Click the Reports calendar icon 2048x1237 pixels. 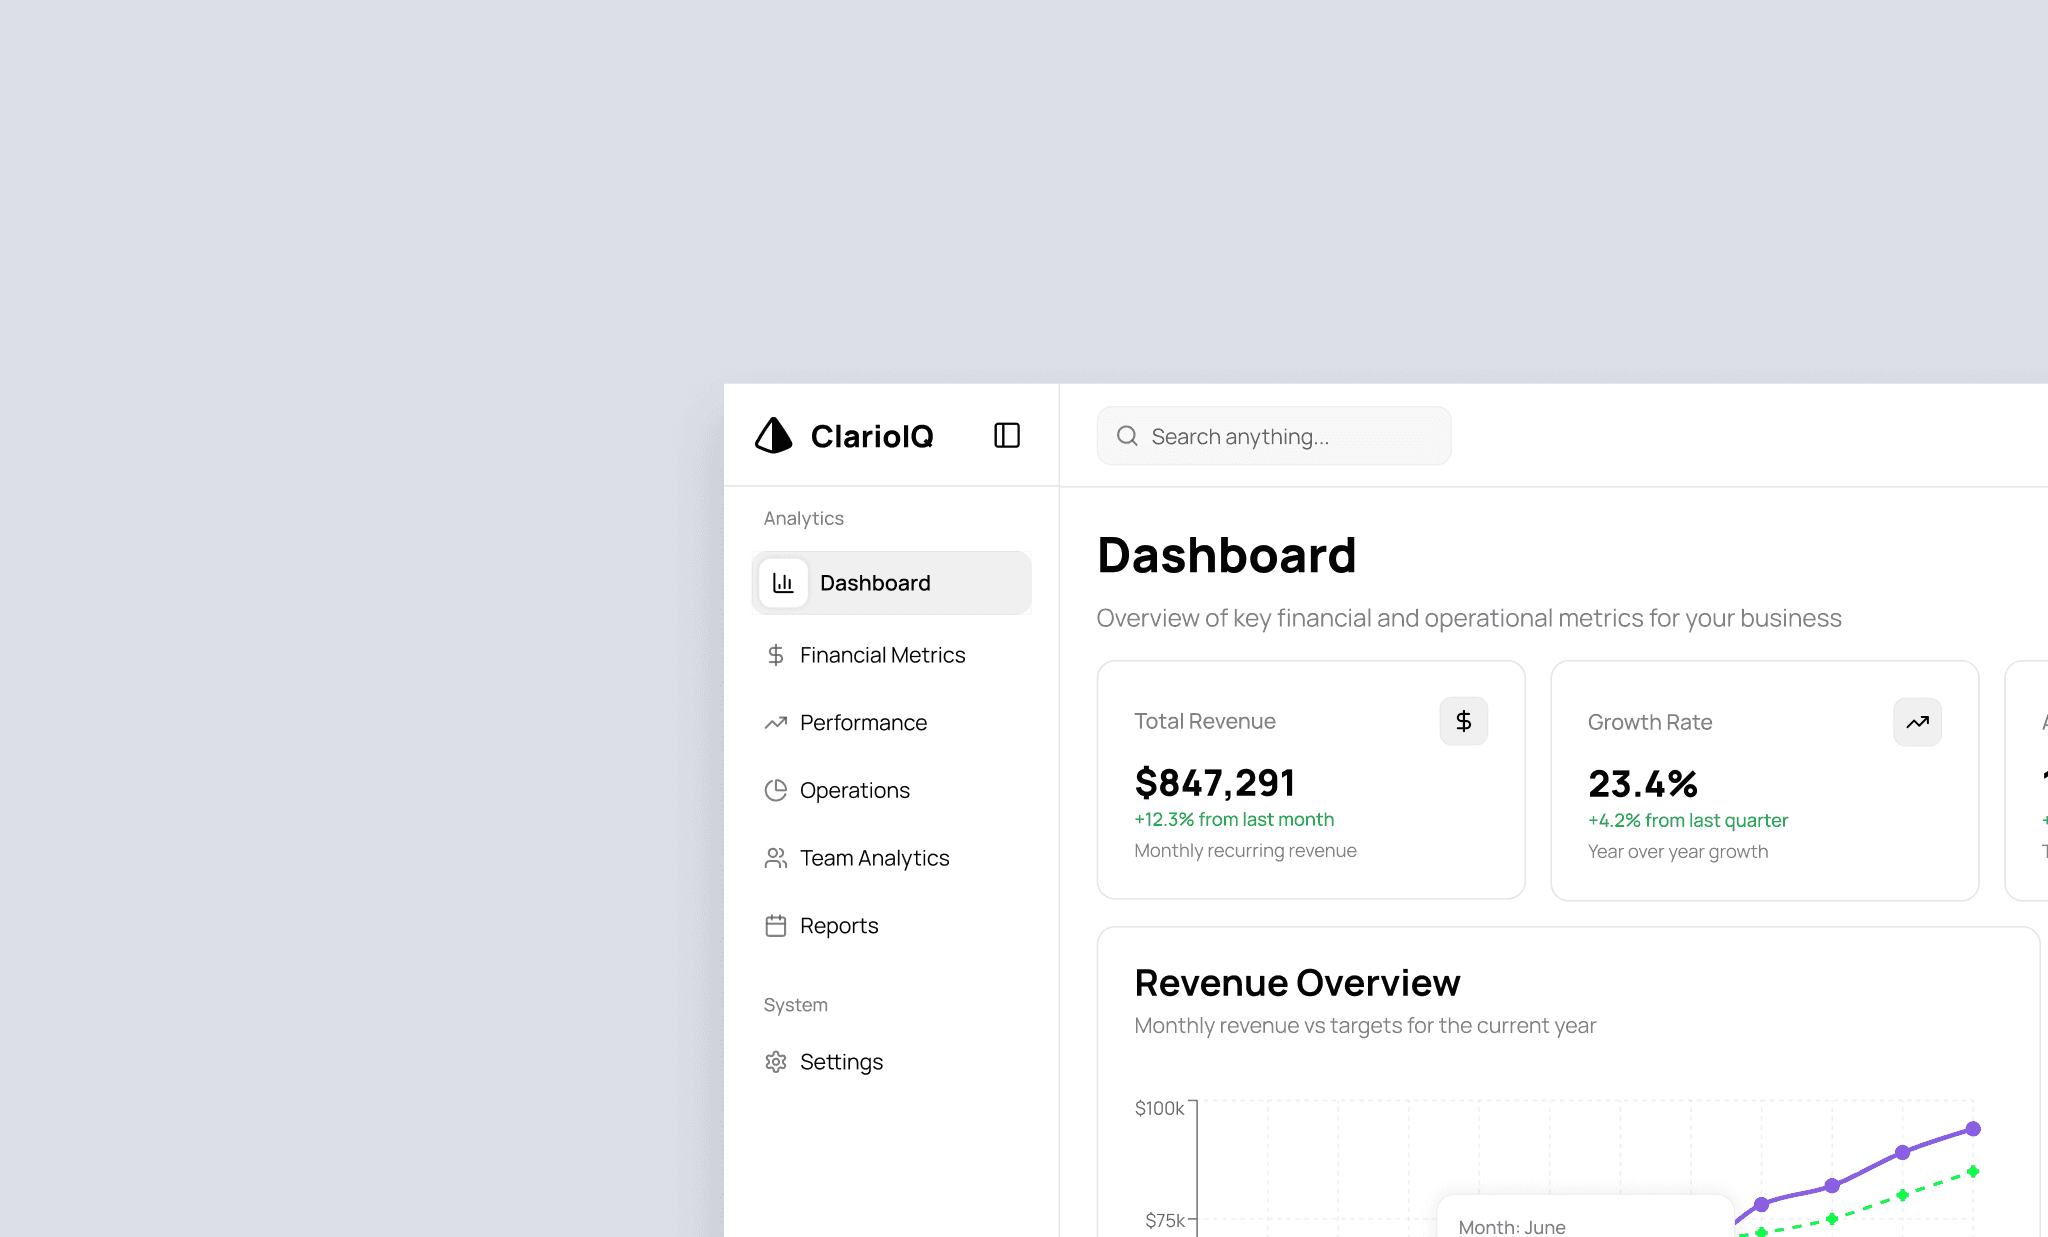[775, 926]
